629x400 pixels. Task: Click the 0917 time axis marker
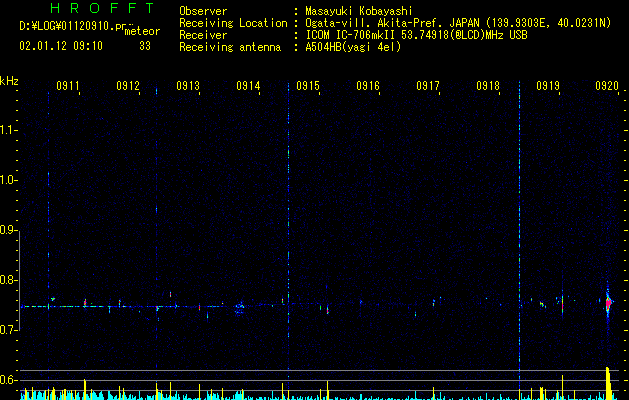pyautogui.click(x=428, y=86)
